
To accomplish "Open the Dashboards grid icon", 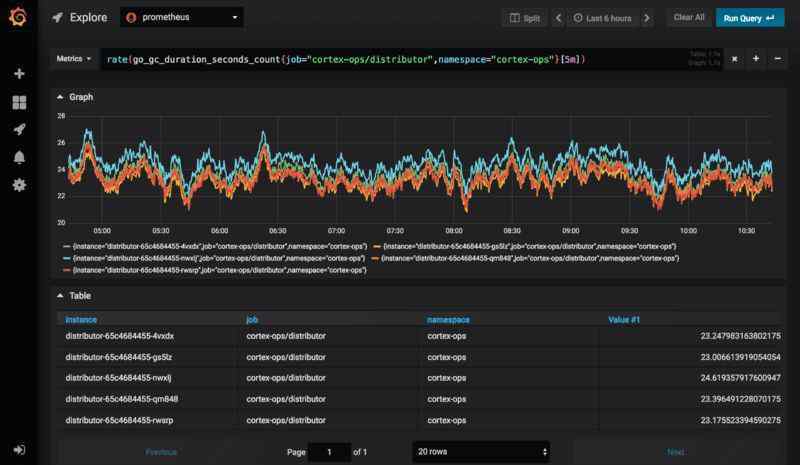I will (x=18, y=102).
